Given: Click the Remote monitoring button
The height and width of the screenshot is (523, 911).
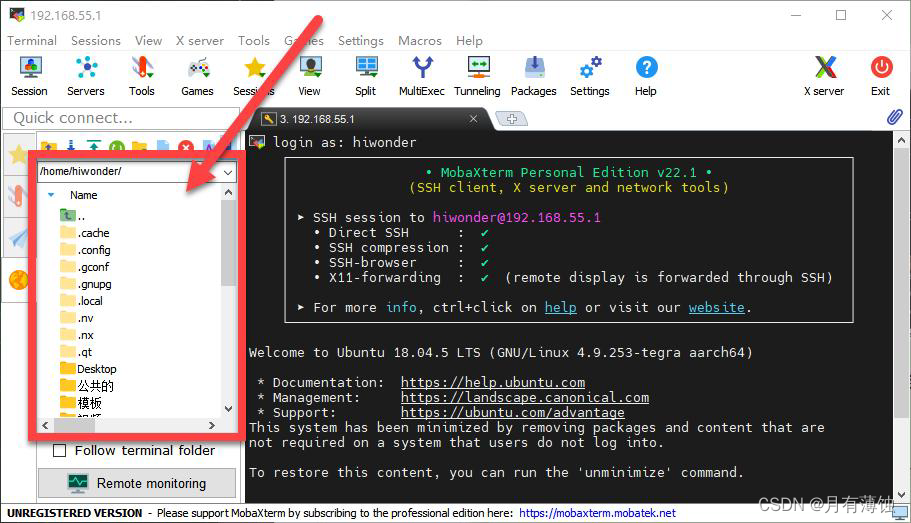Looking at the screenshot, I should click(137, 483).
